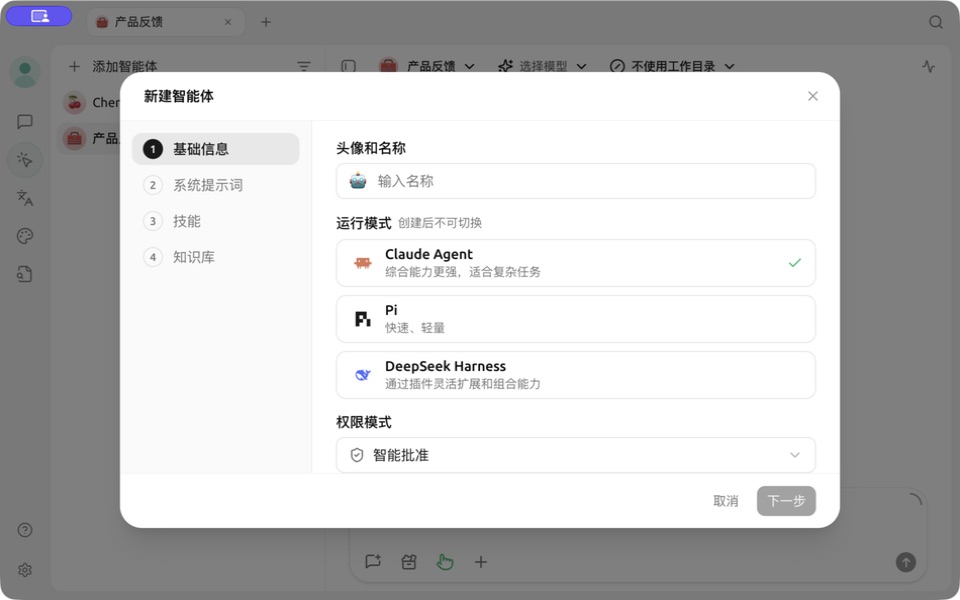Open the help question mark icon
Image resolution: width=960 pixels, height=600 pixels.
coord(25,530)
